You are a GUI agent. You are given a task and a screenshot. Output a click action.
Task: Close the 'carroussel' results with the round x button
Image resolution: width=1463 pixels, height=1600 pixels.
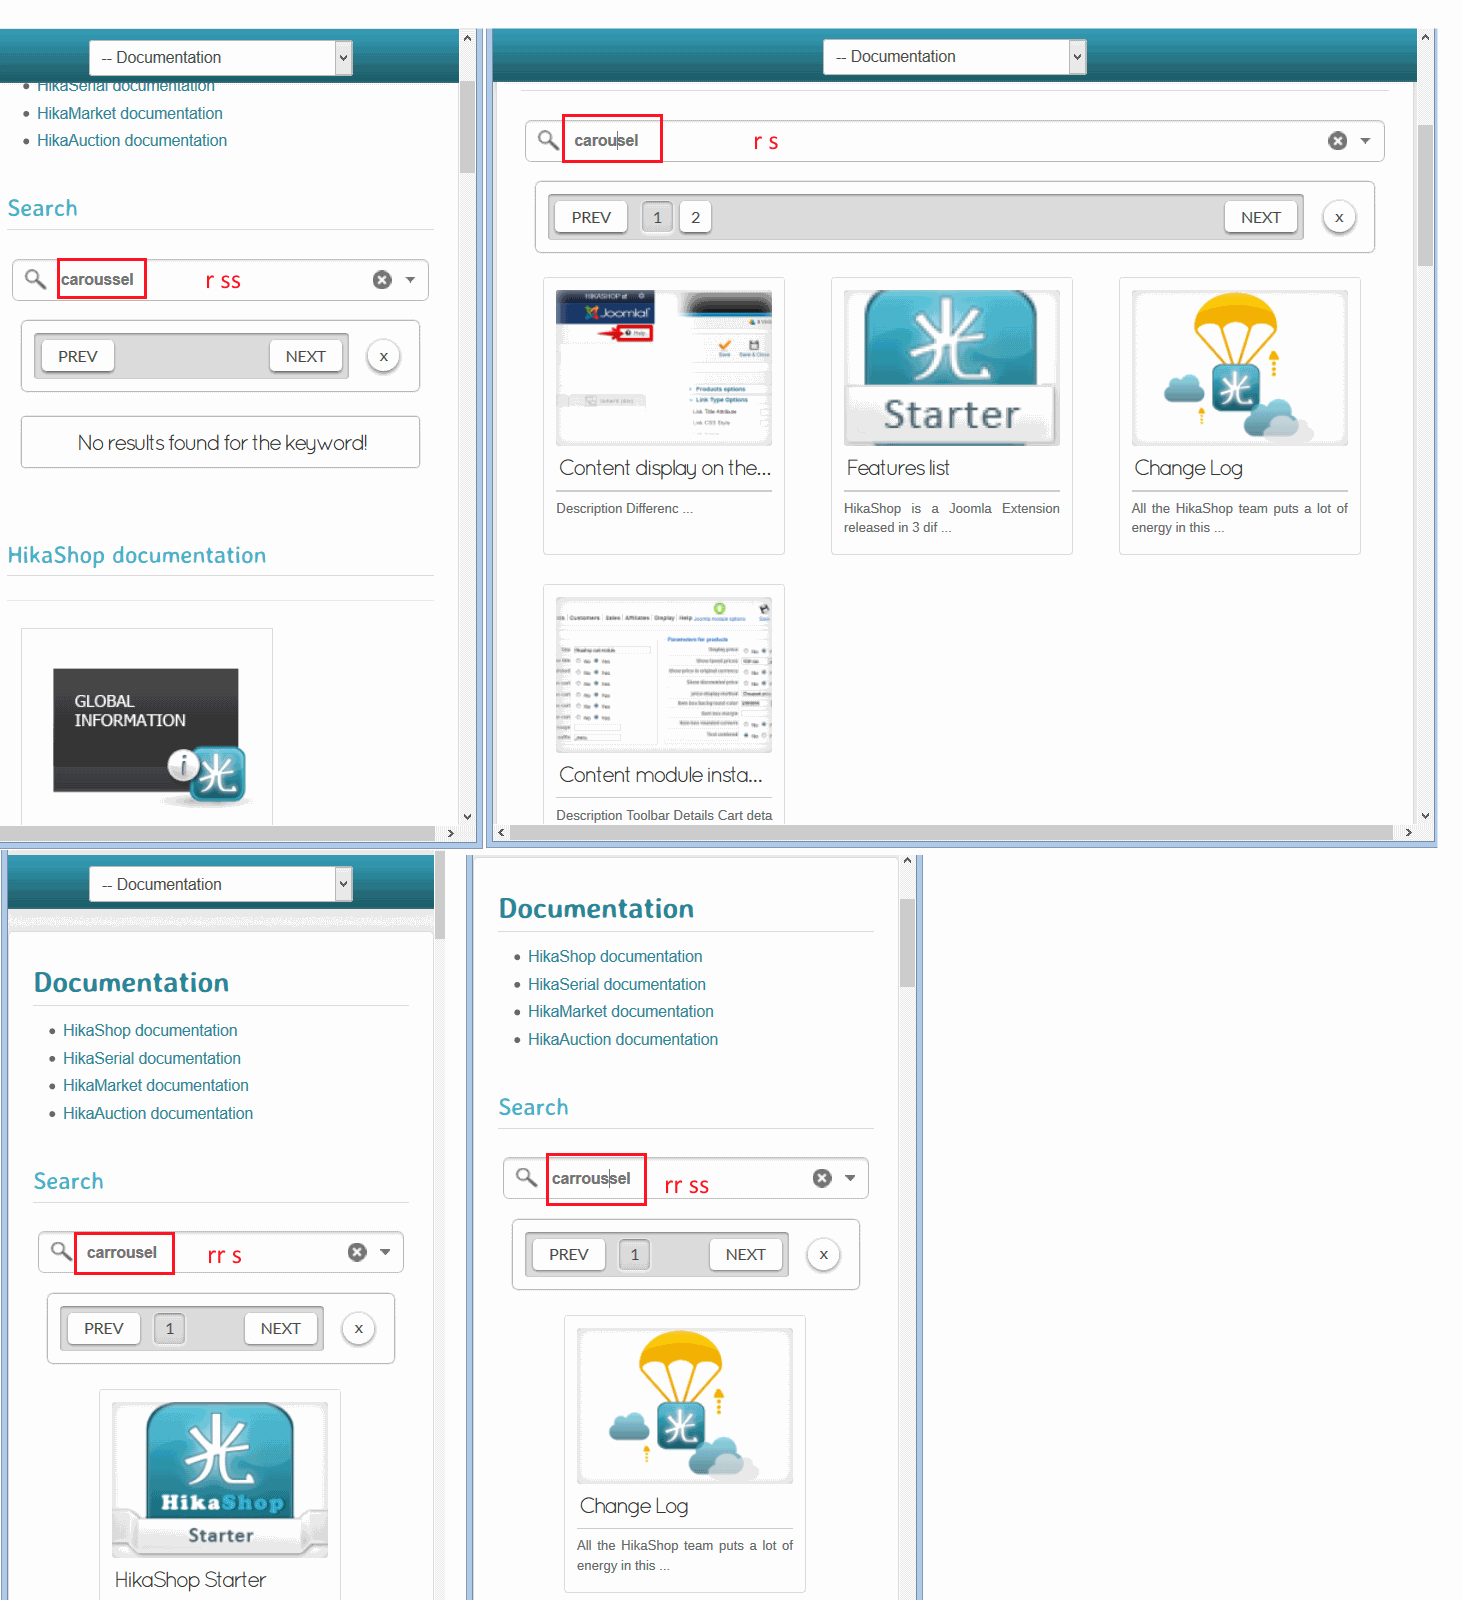click(823, 1254)
